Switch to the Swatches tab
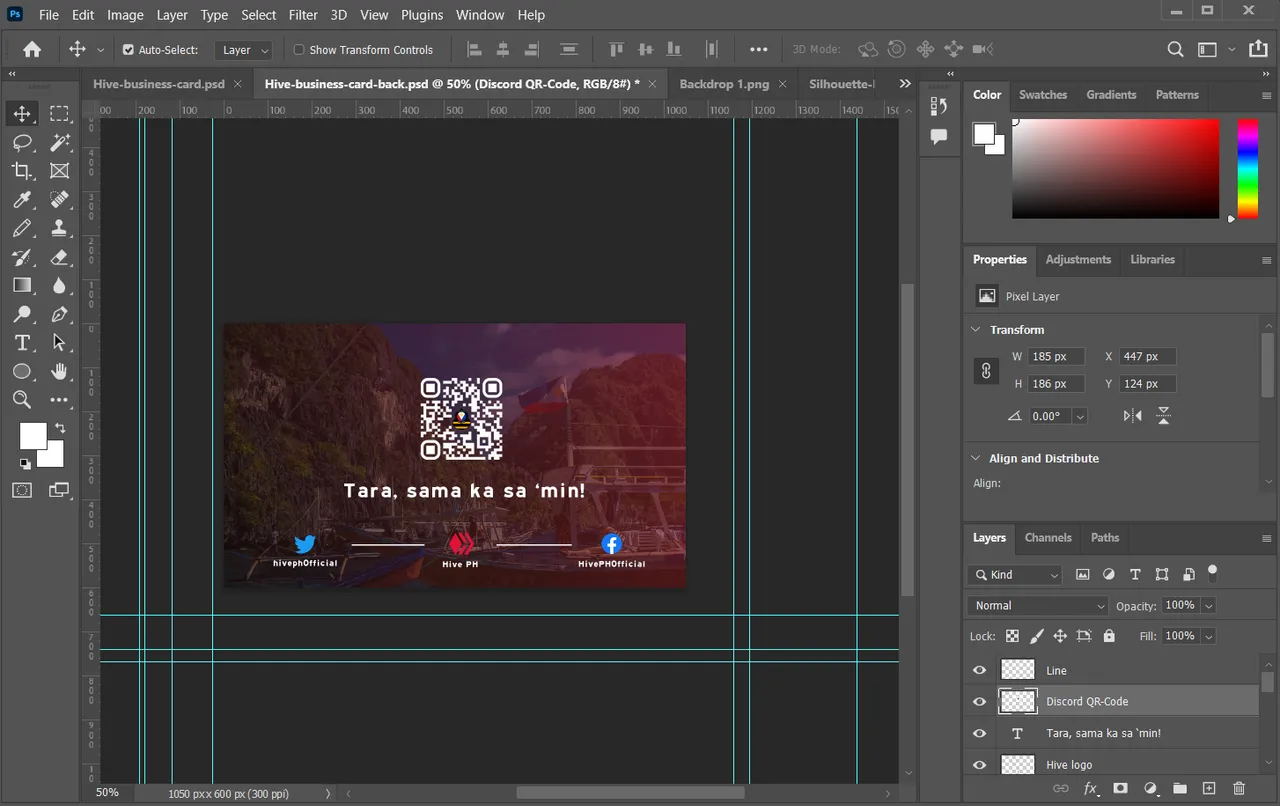 coord(1043,95)
